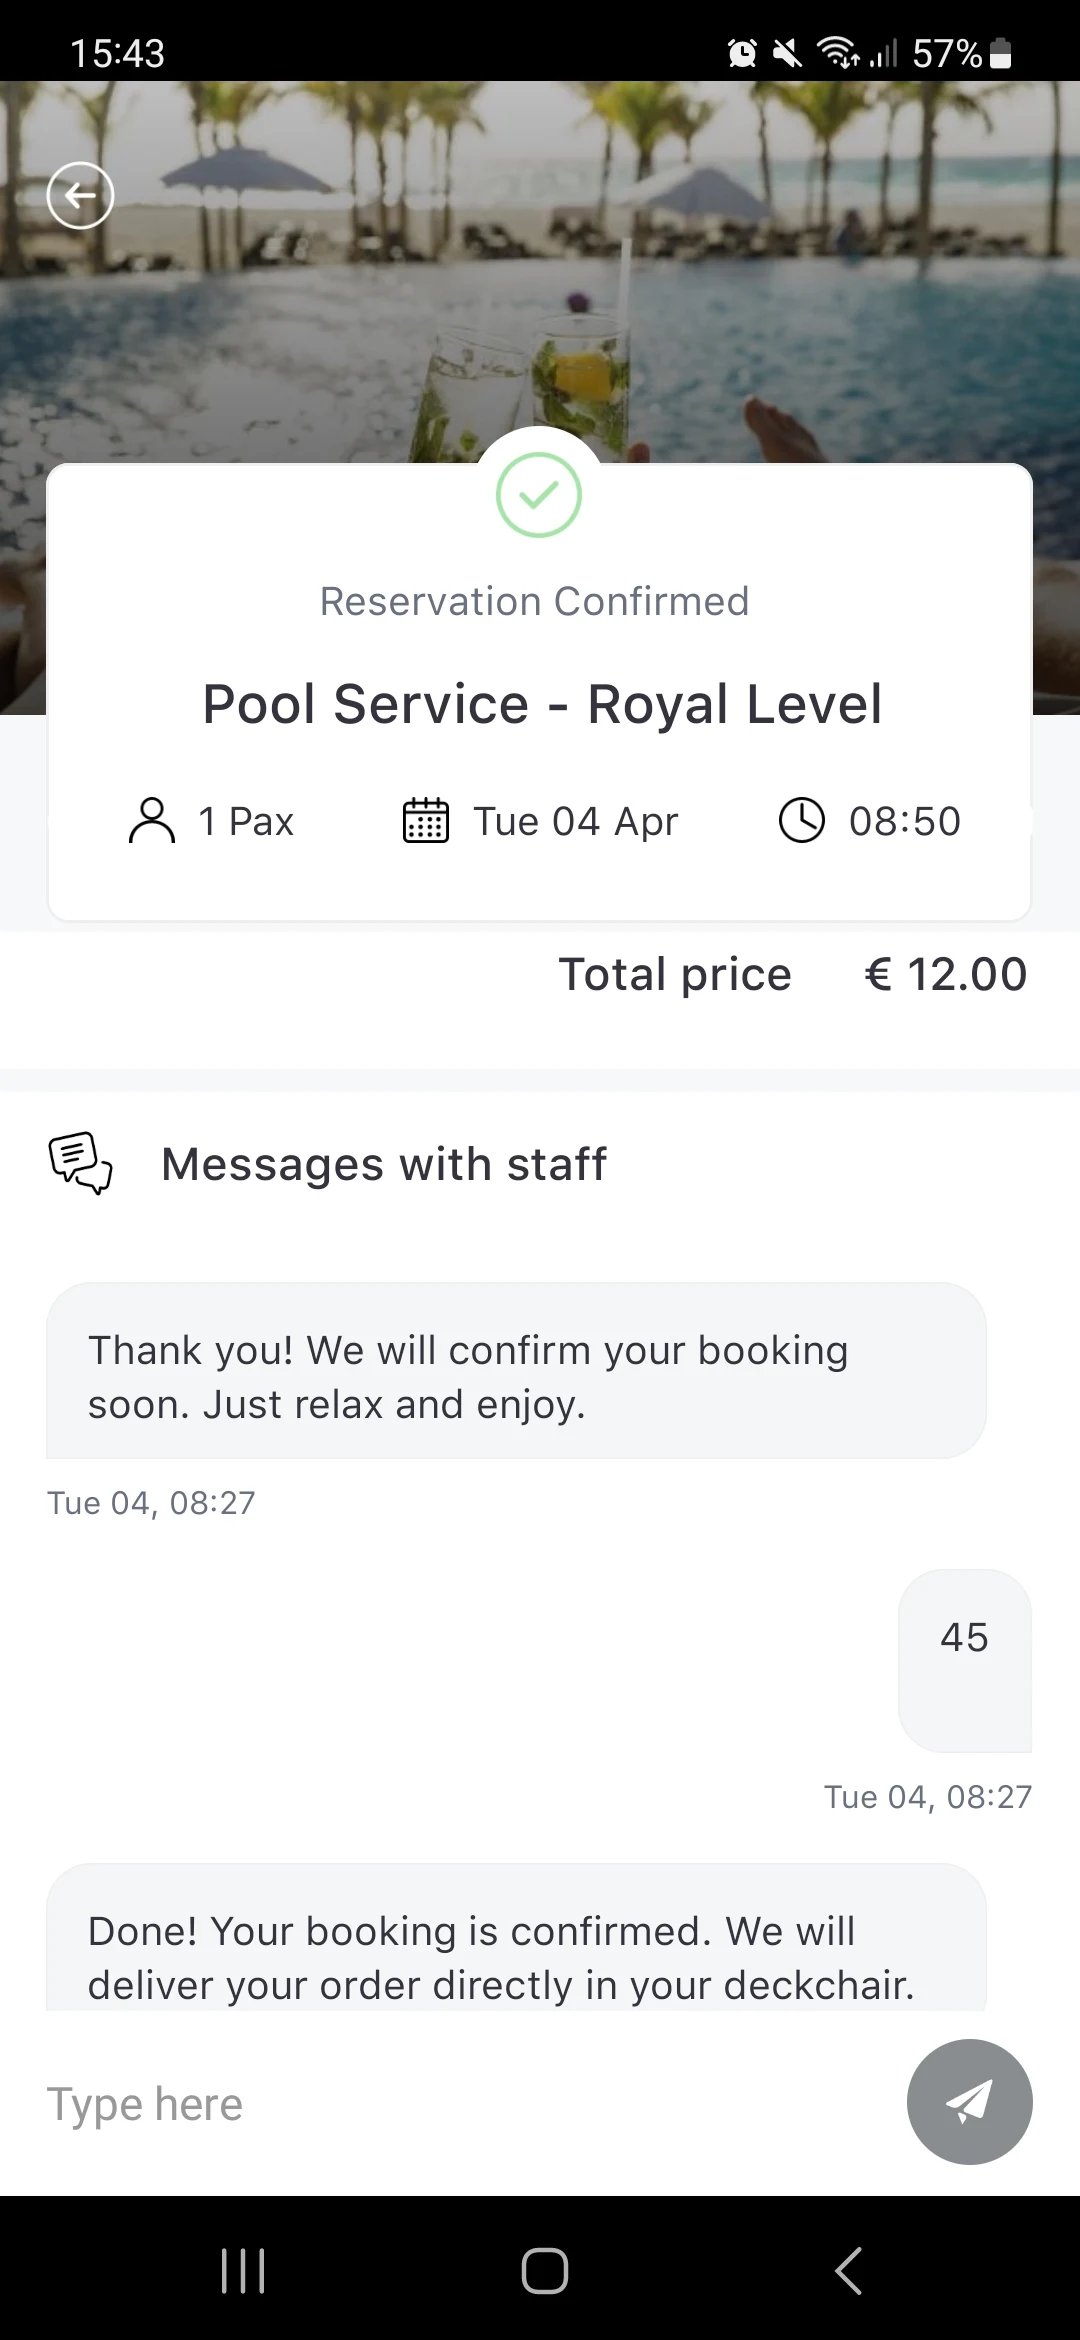Image resolution: width=1080 pixels, height=2340 pixels.
Task: Open Android recent apps button
Action: pyautogui.click(x=243, y=2270)
